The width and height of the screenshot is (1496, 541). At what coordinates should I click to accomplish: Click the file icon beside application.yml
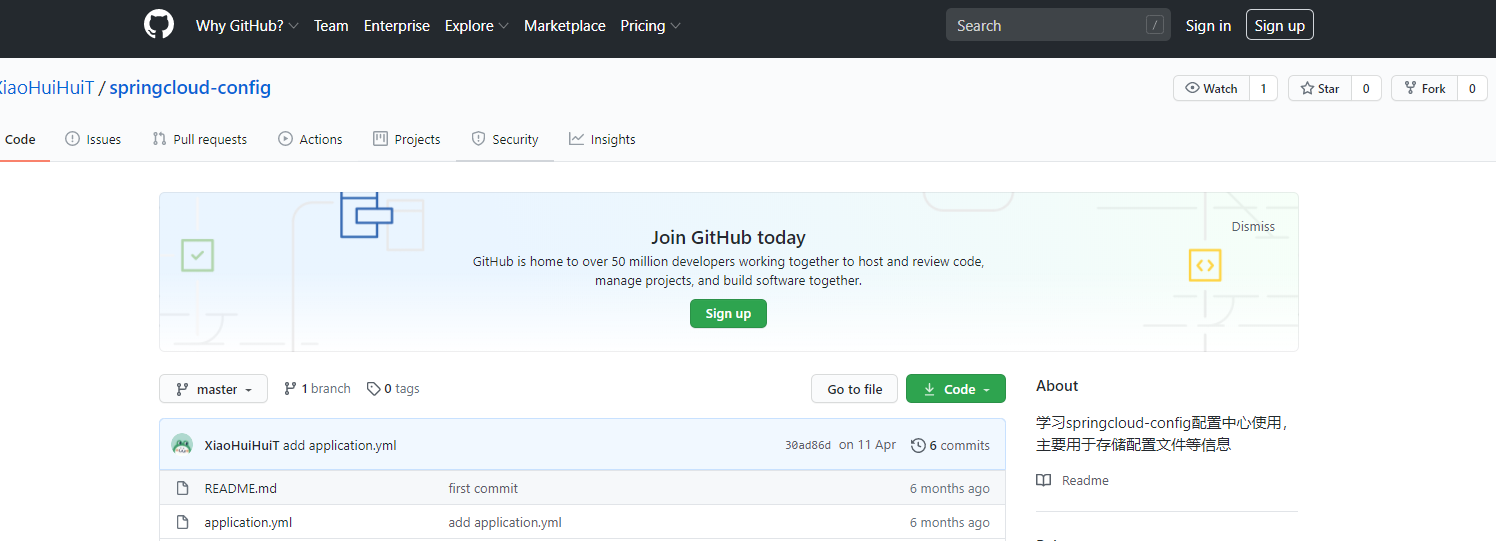click(x=182, y=523)
